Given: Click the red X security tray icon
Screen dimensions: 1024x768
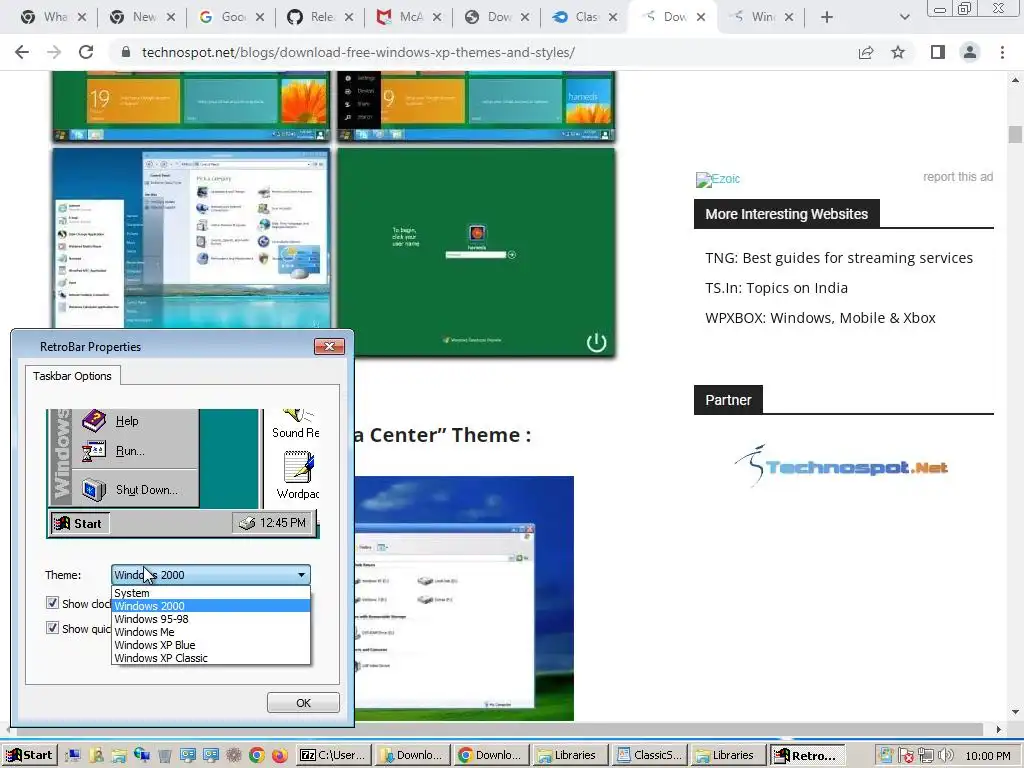Looking at the screenshot, I should [x=906, y=756].
